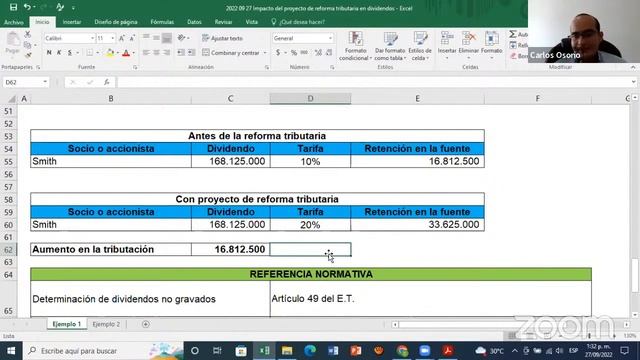
Task: Click decrease decimals icon
Action: pos(329,53)
